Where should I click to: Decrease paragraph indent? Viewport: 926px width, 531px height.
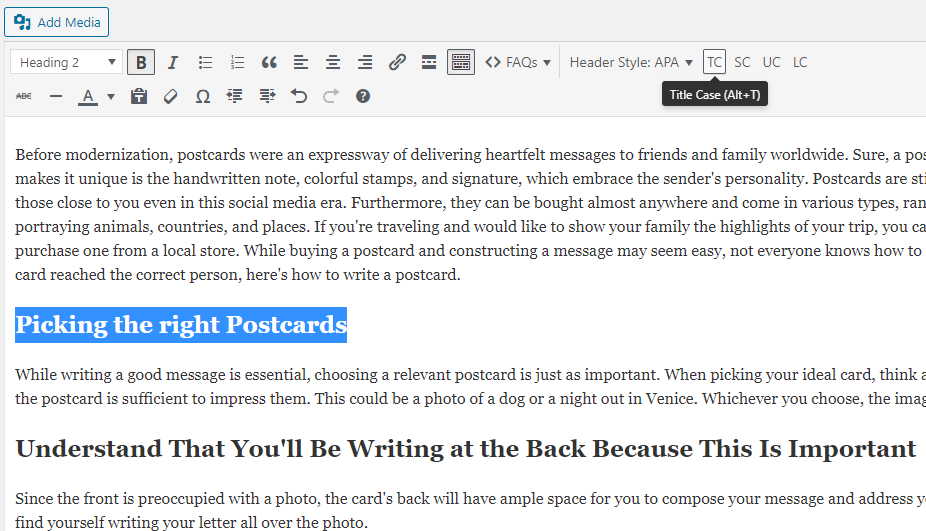click(234, 96)
